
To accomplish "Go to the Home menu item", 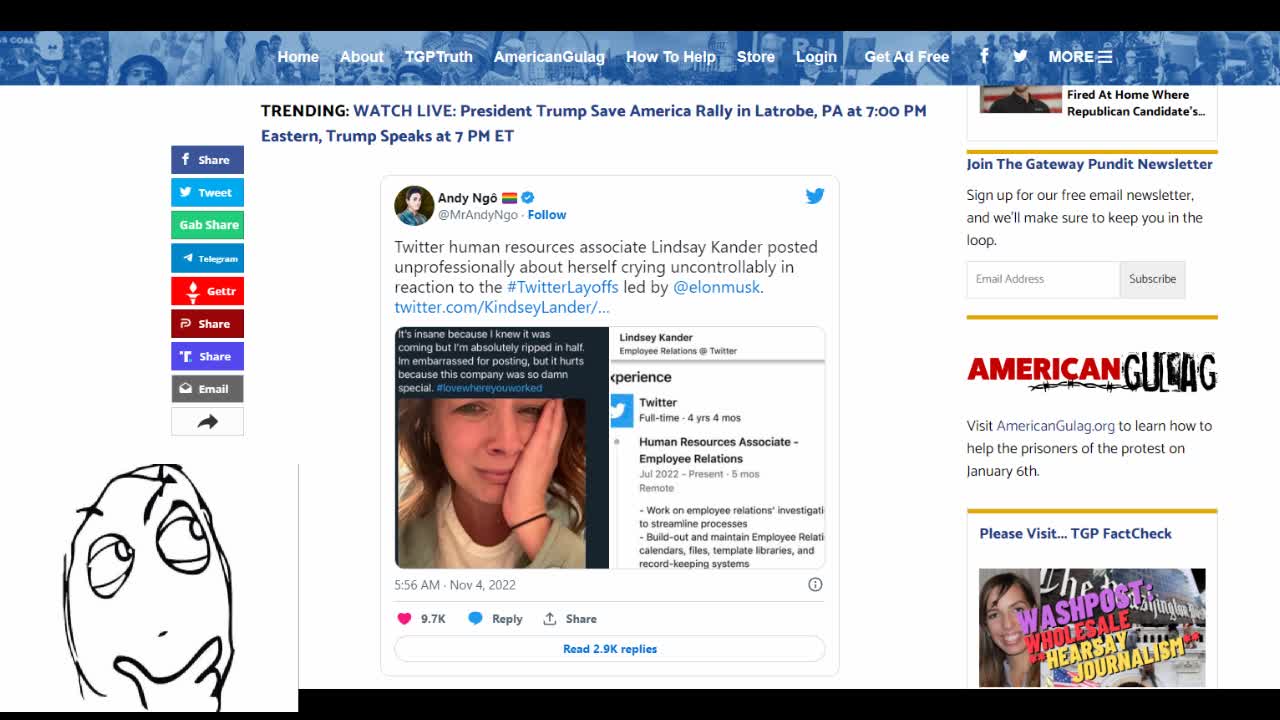I will (298, 57).
